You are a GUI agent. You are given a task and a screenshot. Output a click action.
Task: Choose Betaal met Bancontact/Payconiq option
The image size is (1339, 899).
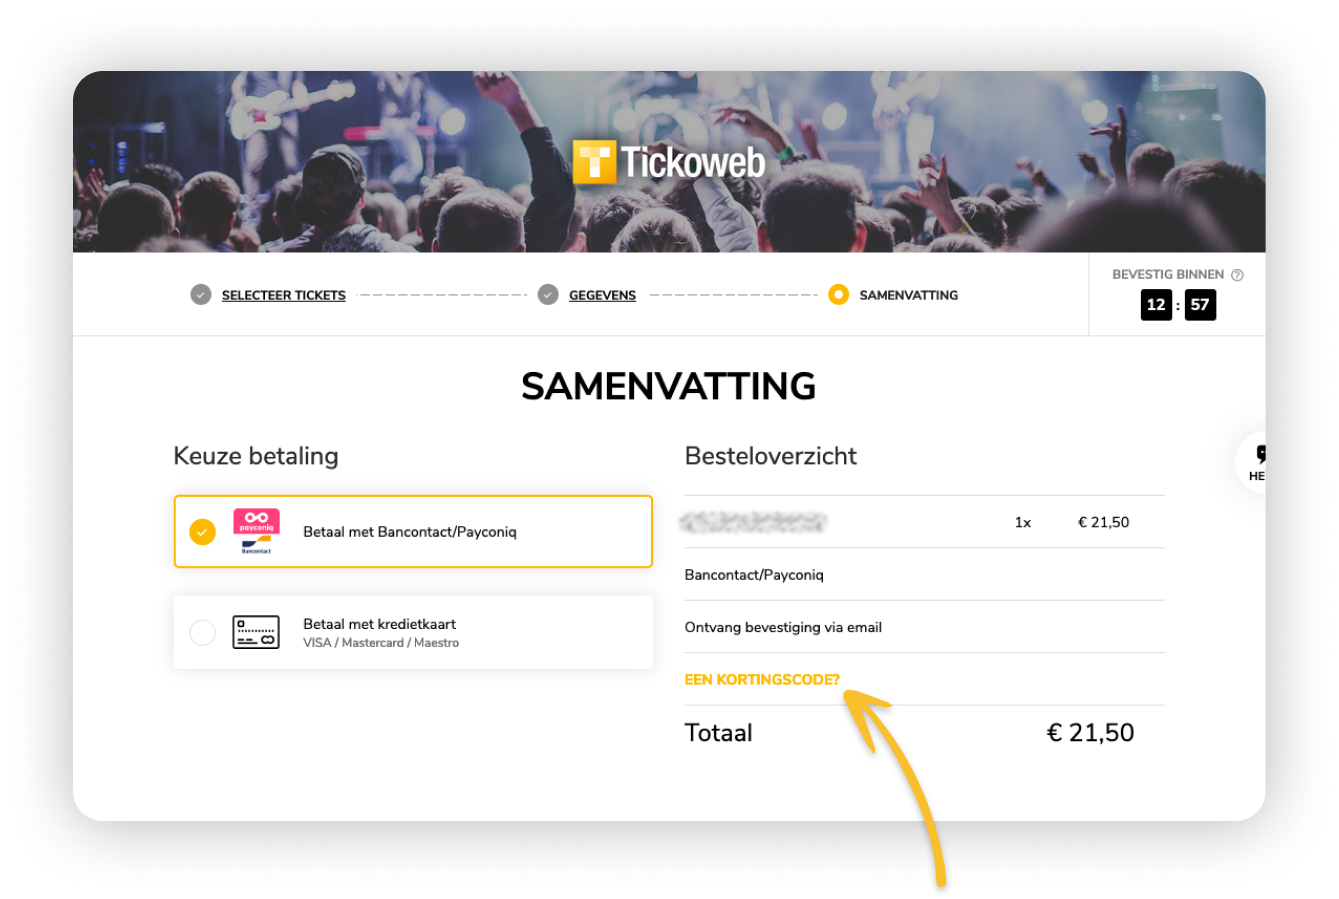click(x=410, y=532)
